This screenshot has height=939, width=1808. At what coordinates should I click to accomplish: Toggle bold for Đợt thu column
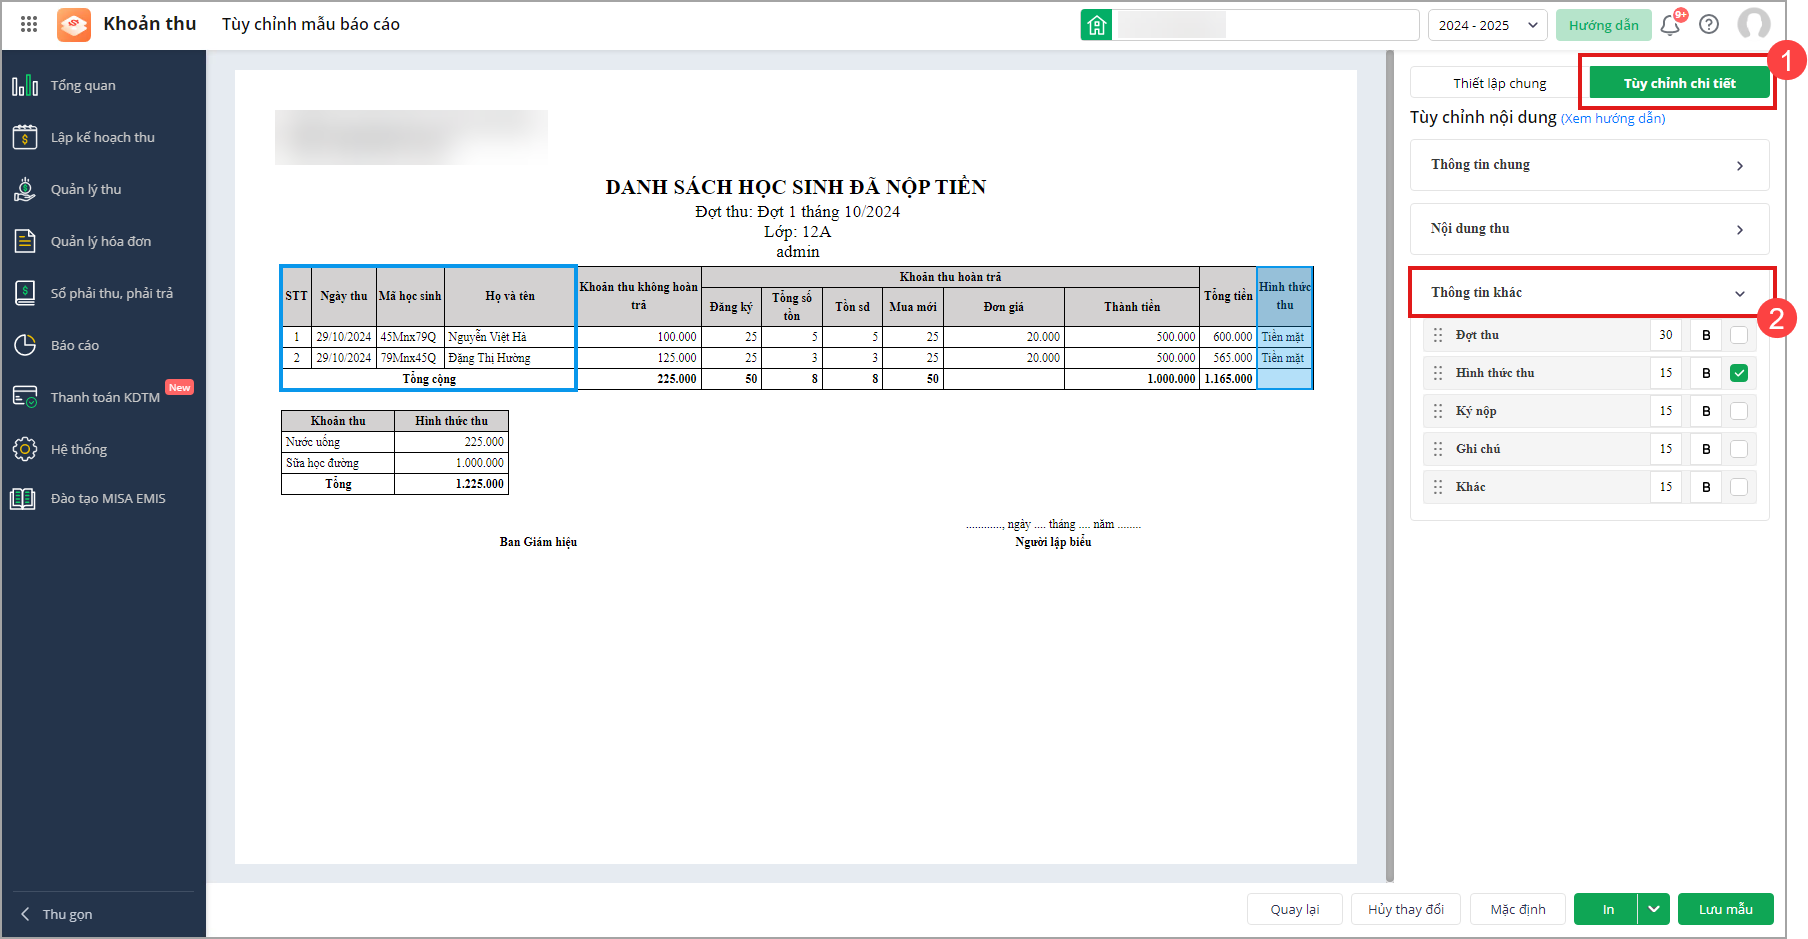[1706, 335]
